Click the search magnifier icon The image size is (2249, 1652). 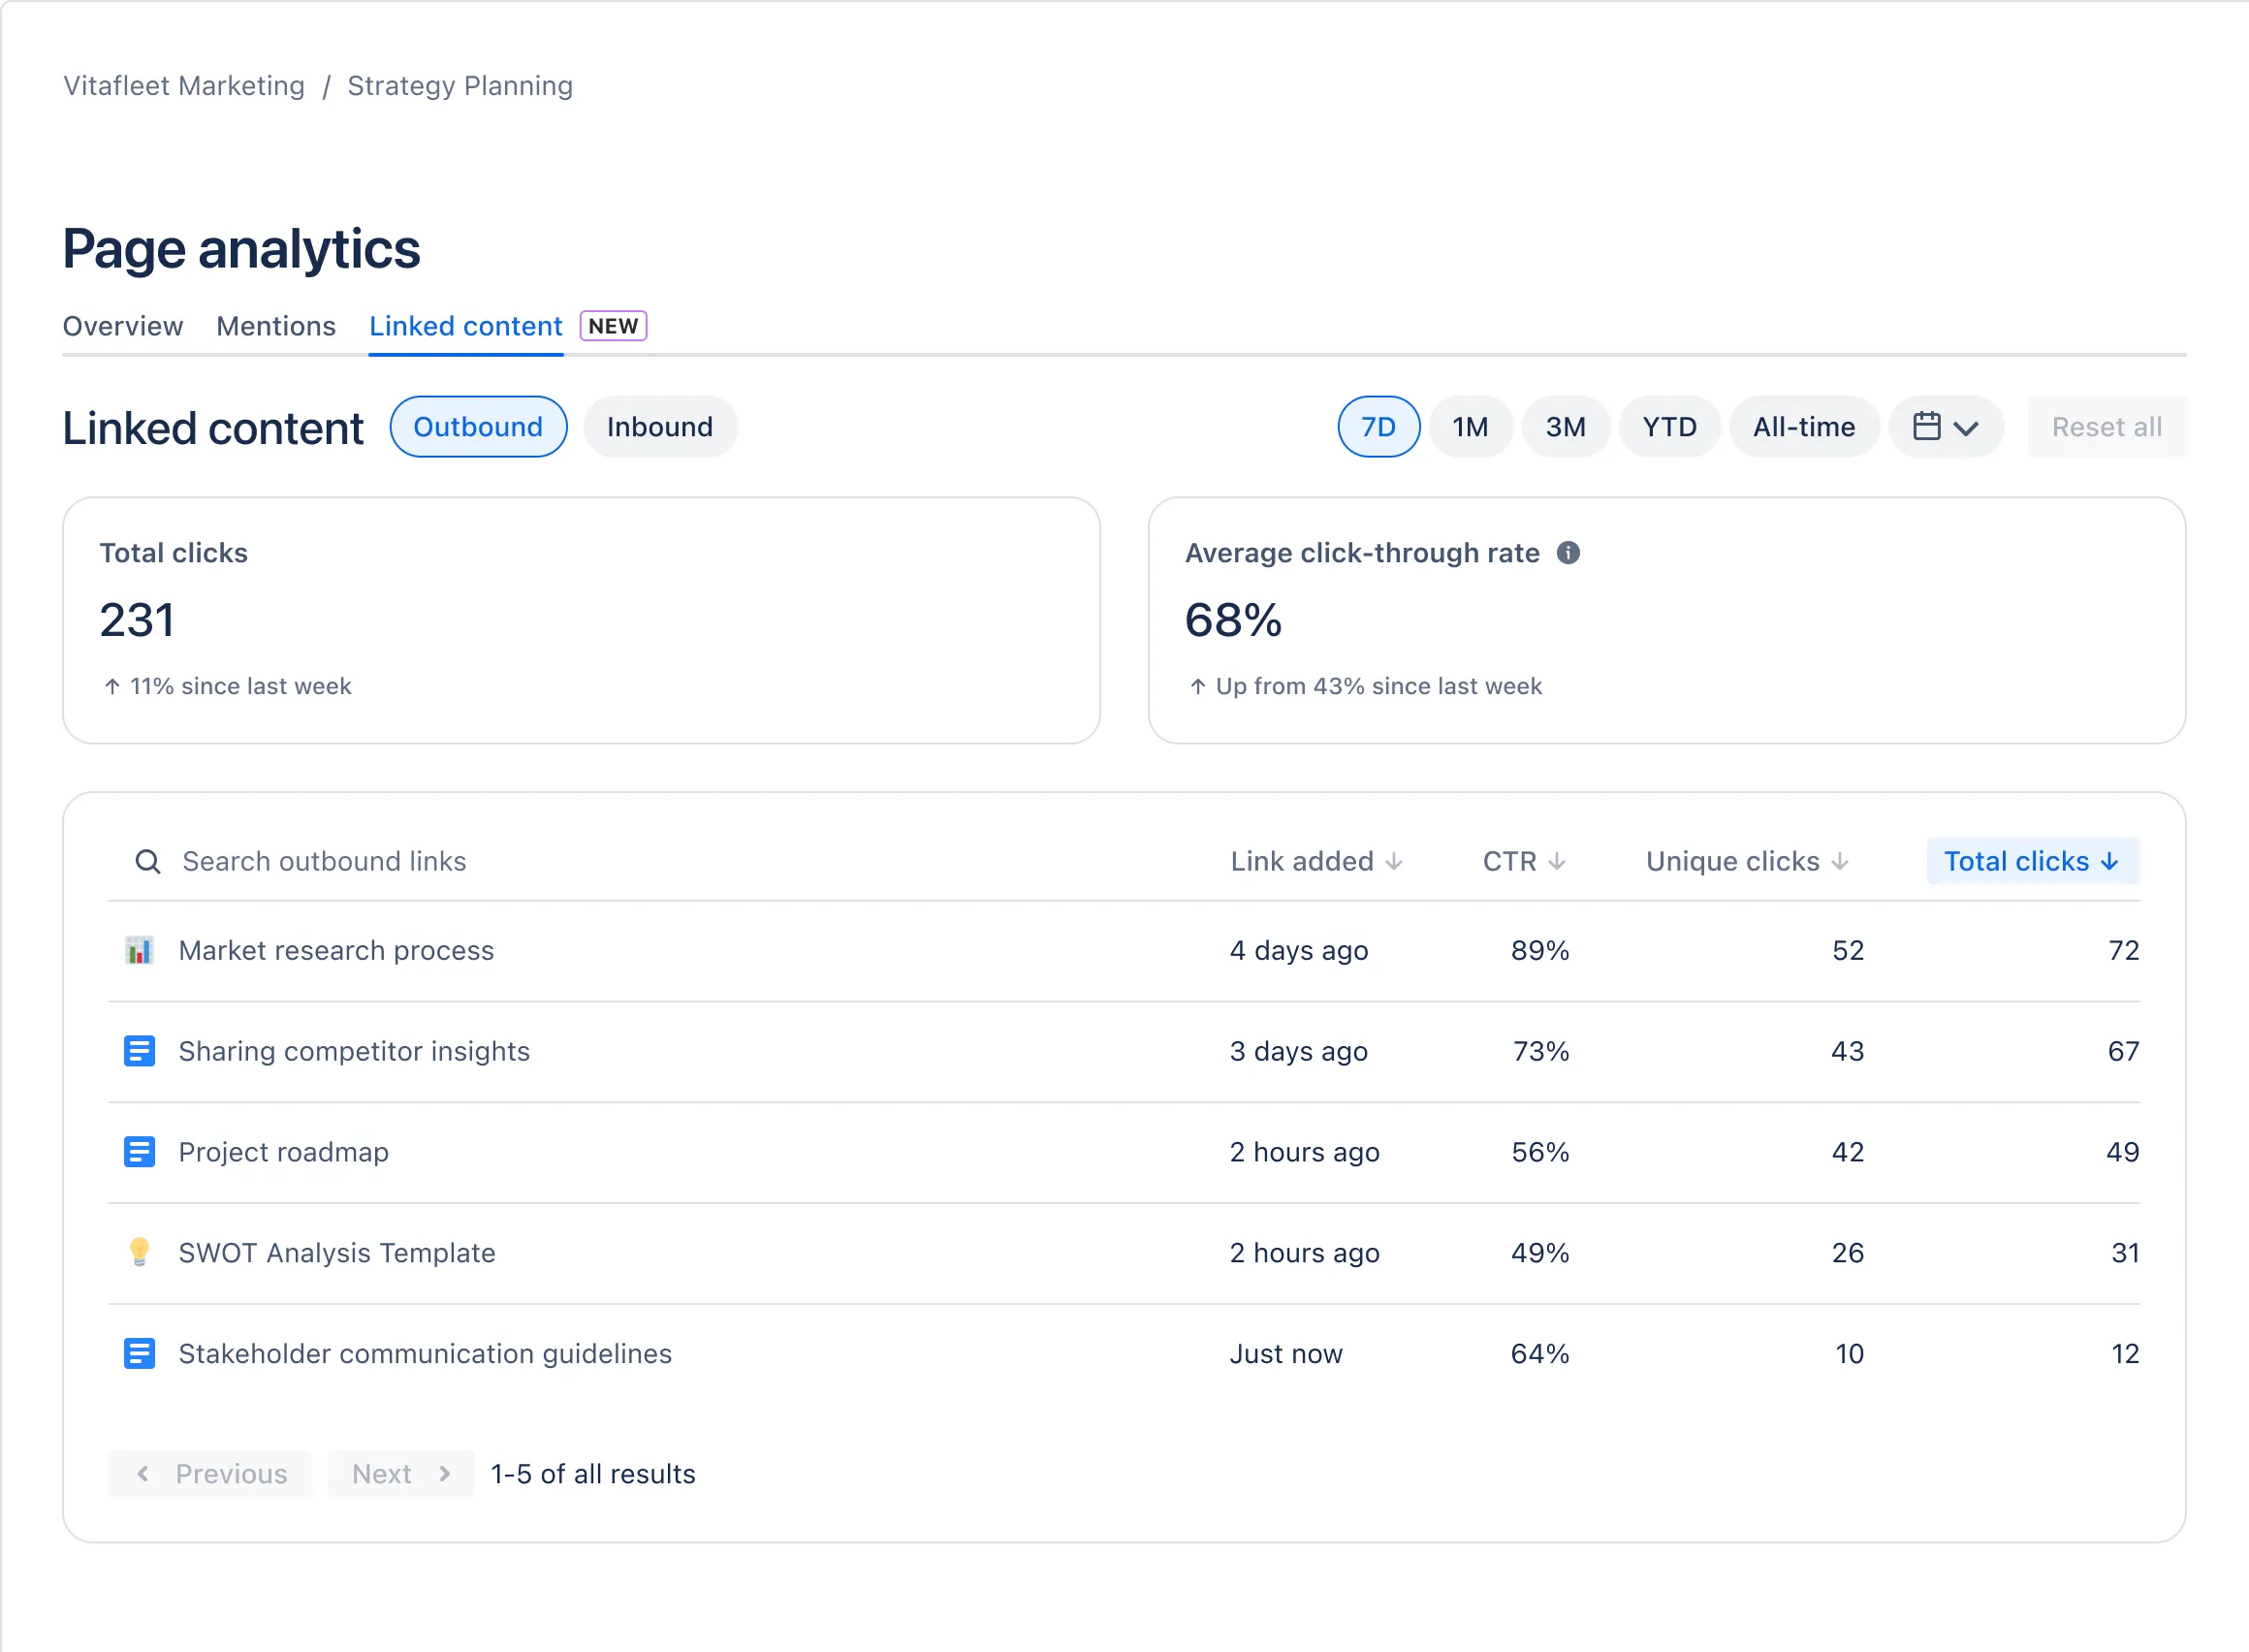(148, 861)
